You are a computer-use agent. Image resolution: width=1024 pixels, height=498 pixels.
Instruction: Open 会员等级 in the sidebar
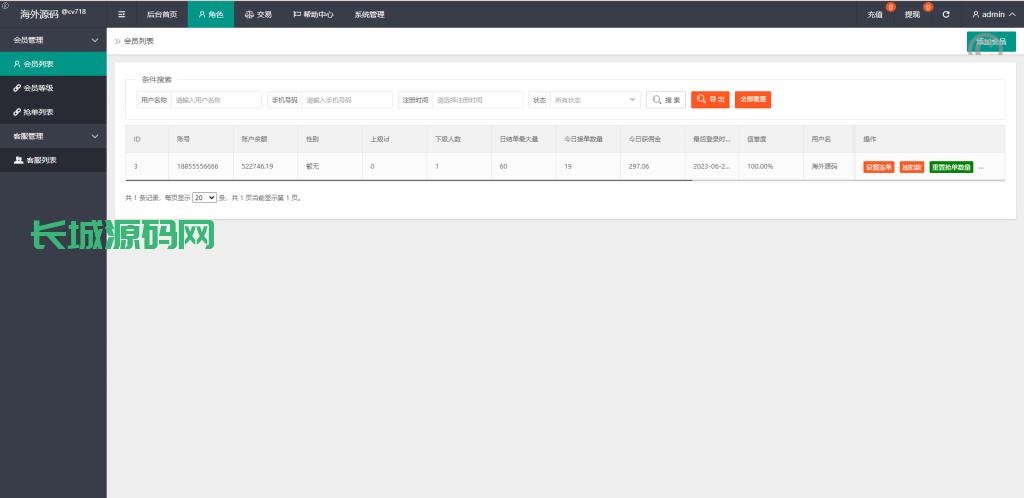click(39, 88)
